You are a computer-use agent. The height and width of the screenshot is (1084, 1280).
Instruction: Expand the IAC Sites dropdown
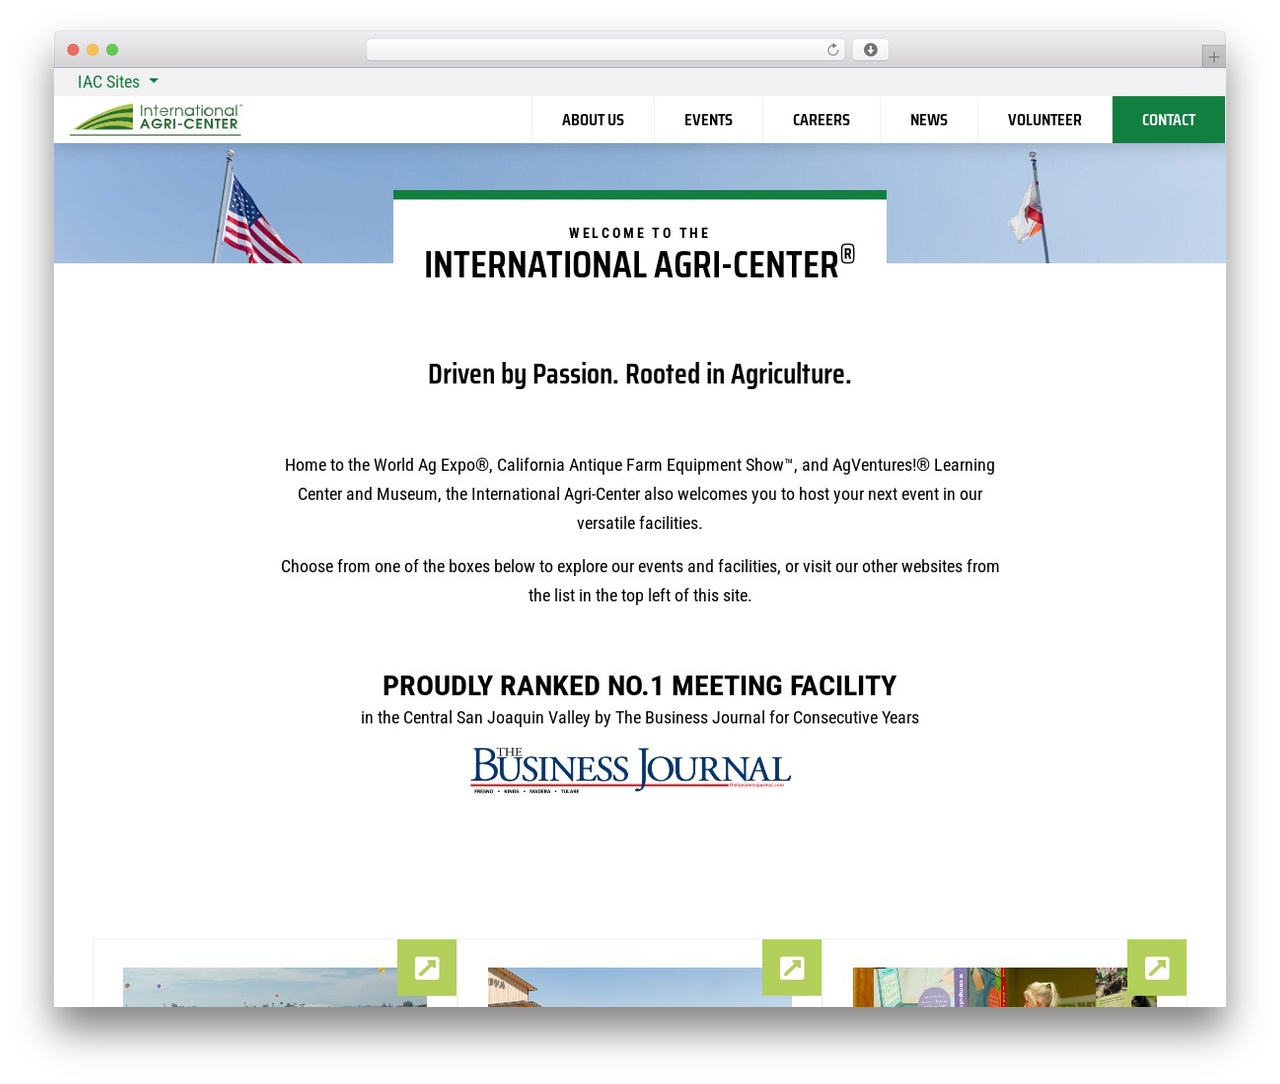[x=118, y=82]
